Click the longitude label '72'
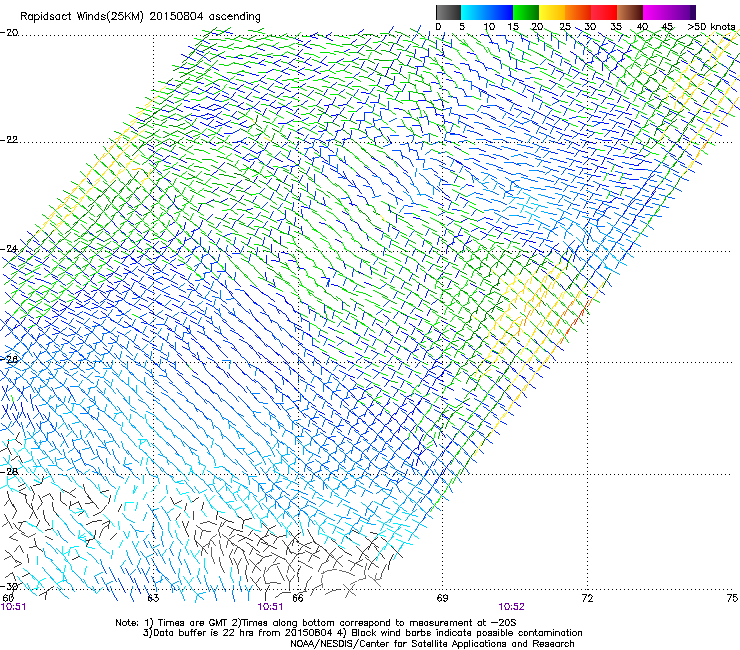Image resolution: width=740 pixels, height=650 pixels. pyautogui.click(x=587, y=598)
